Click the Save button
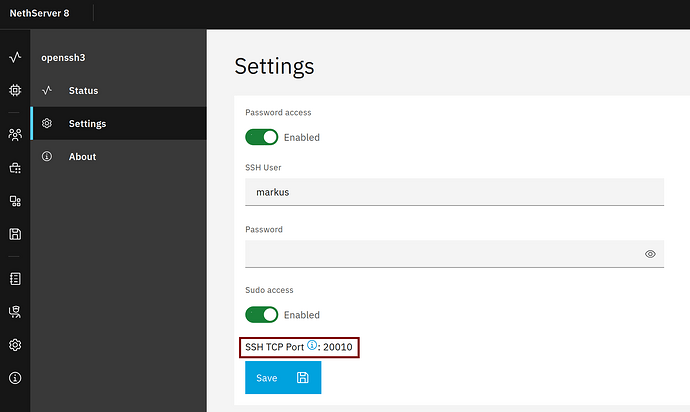The height and width of the screenshot is (412, 690). click(283, 378)
